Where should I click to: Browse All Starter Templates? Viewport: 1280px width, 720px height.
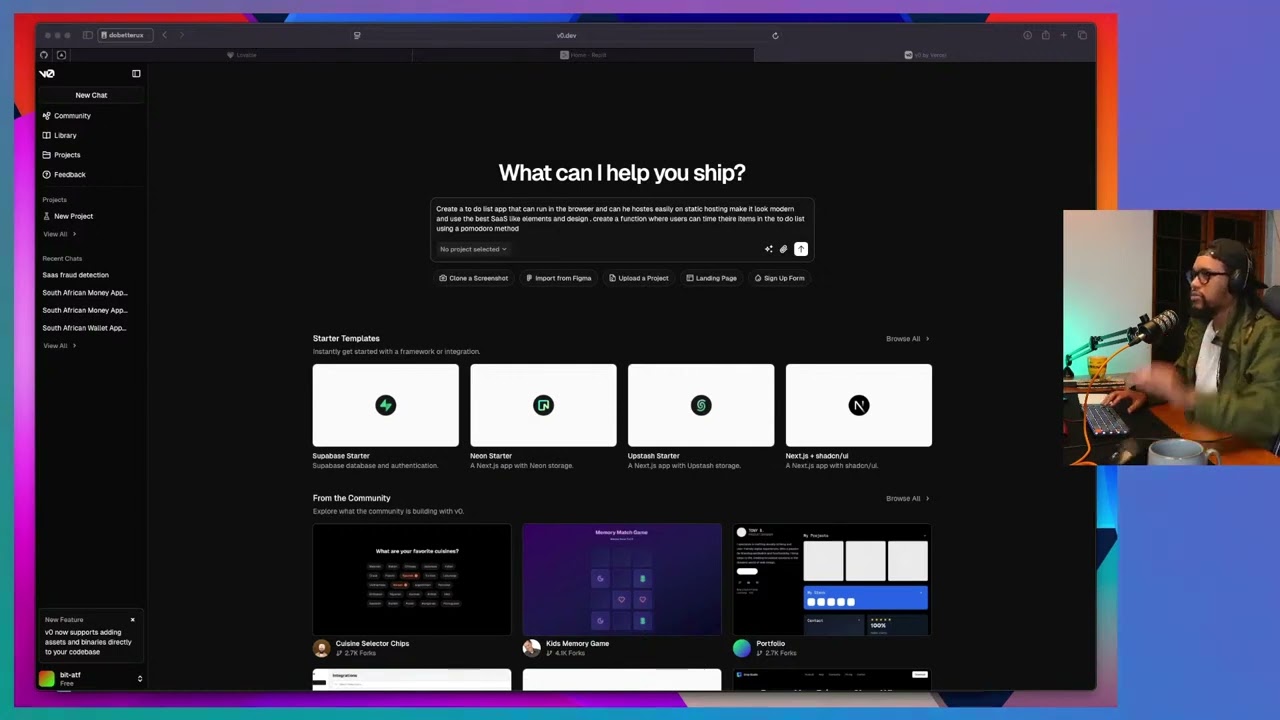pyautogui.click(x=907, y=339)
